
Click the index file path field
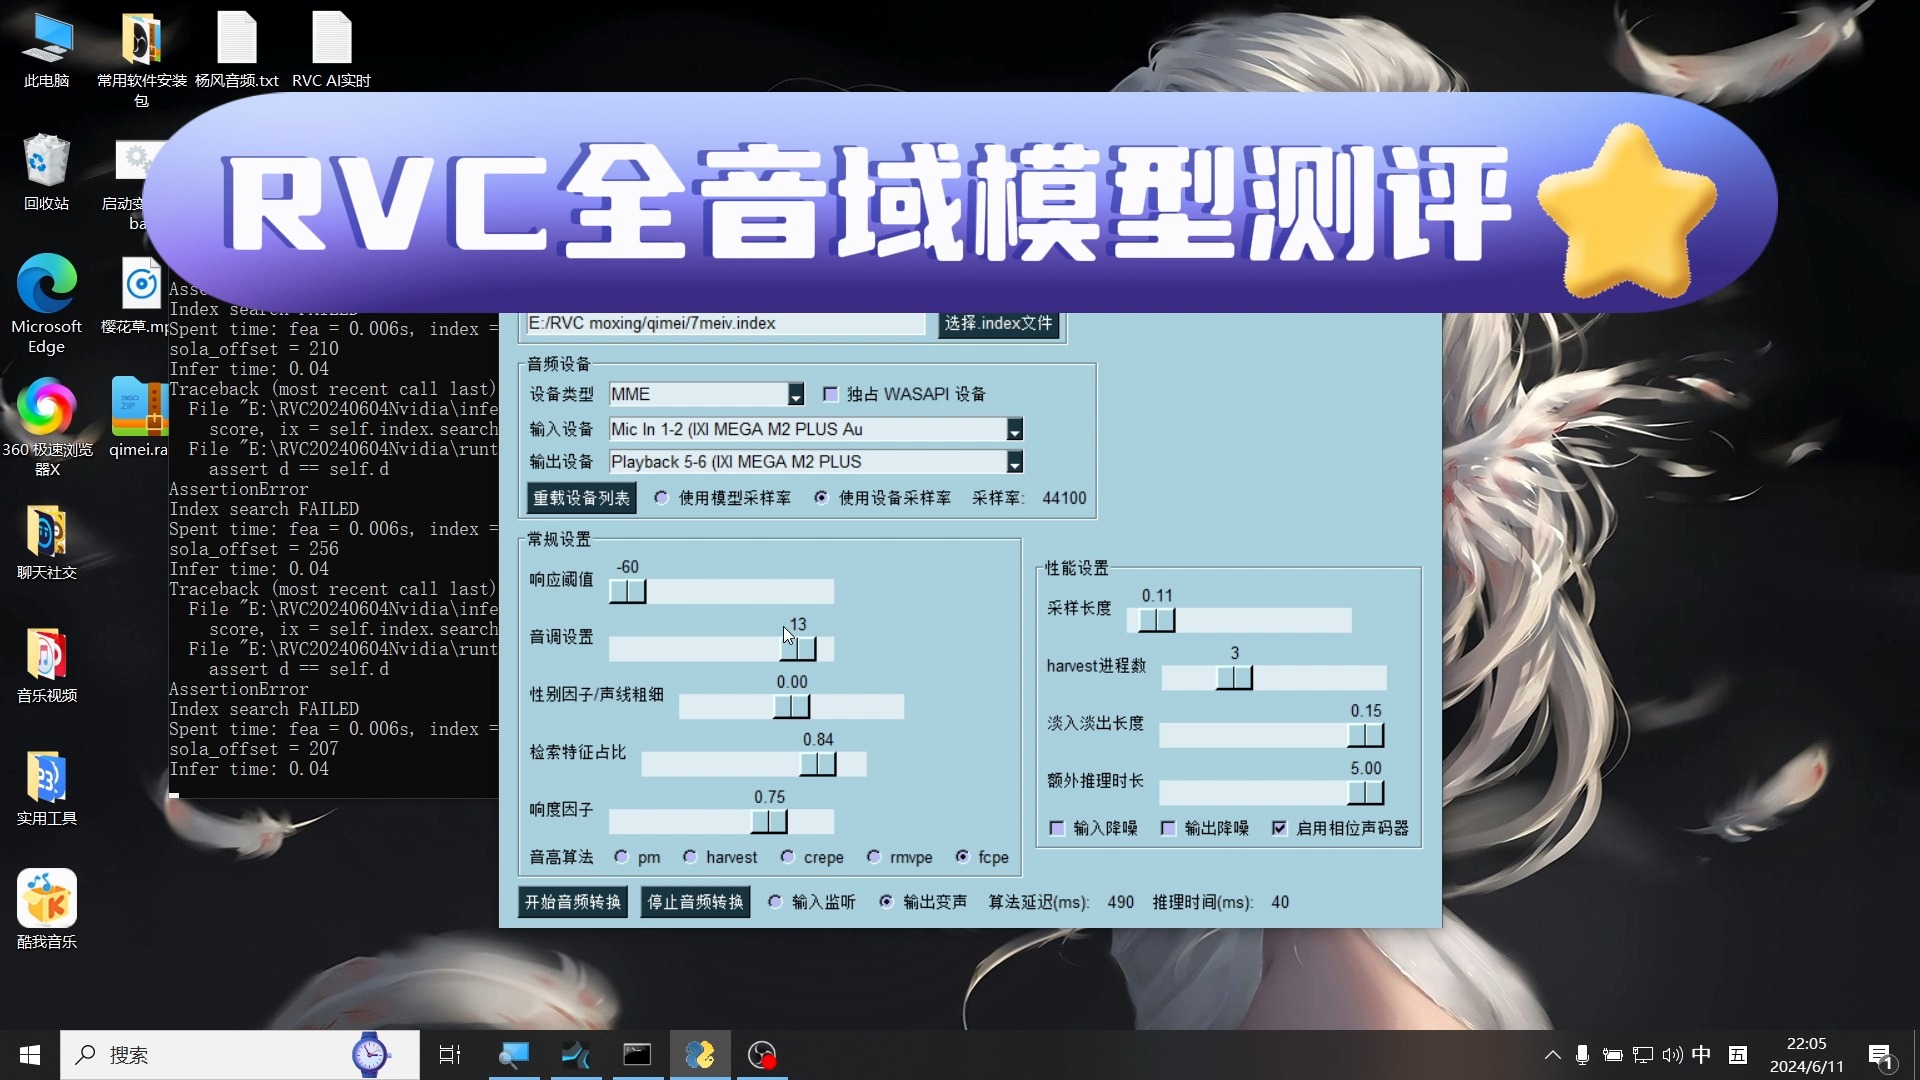point(726,323)
